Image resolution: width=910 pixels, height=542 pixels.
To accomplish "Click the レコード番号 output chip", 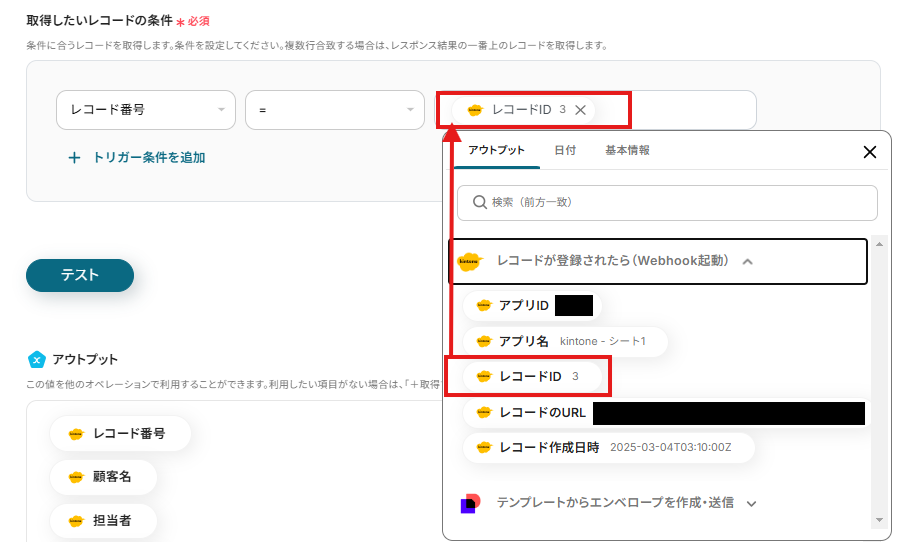I will pos(120,433).
